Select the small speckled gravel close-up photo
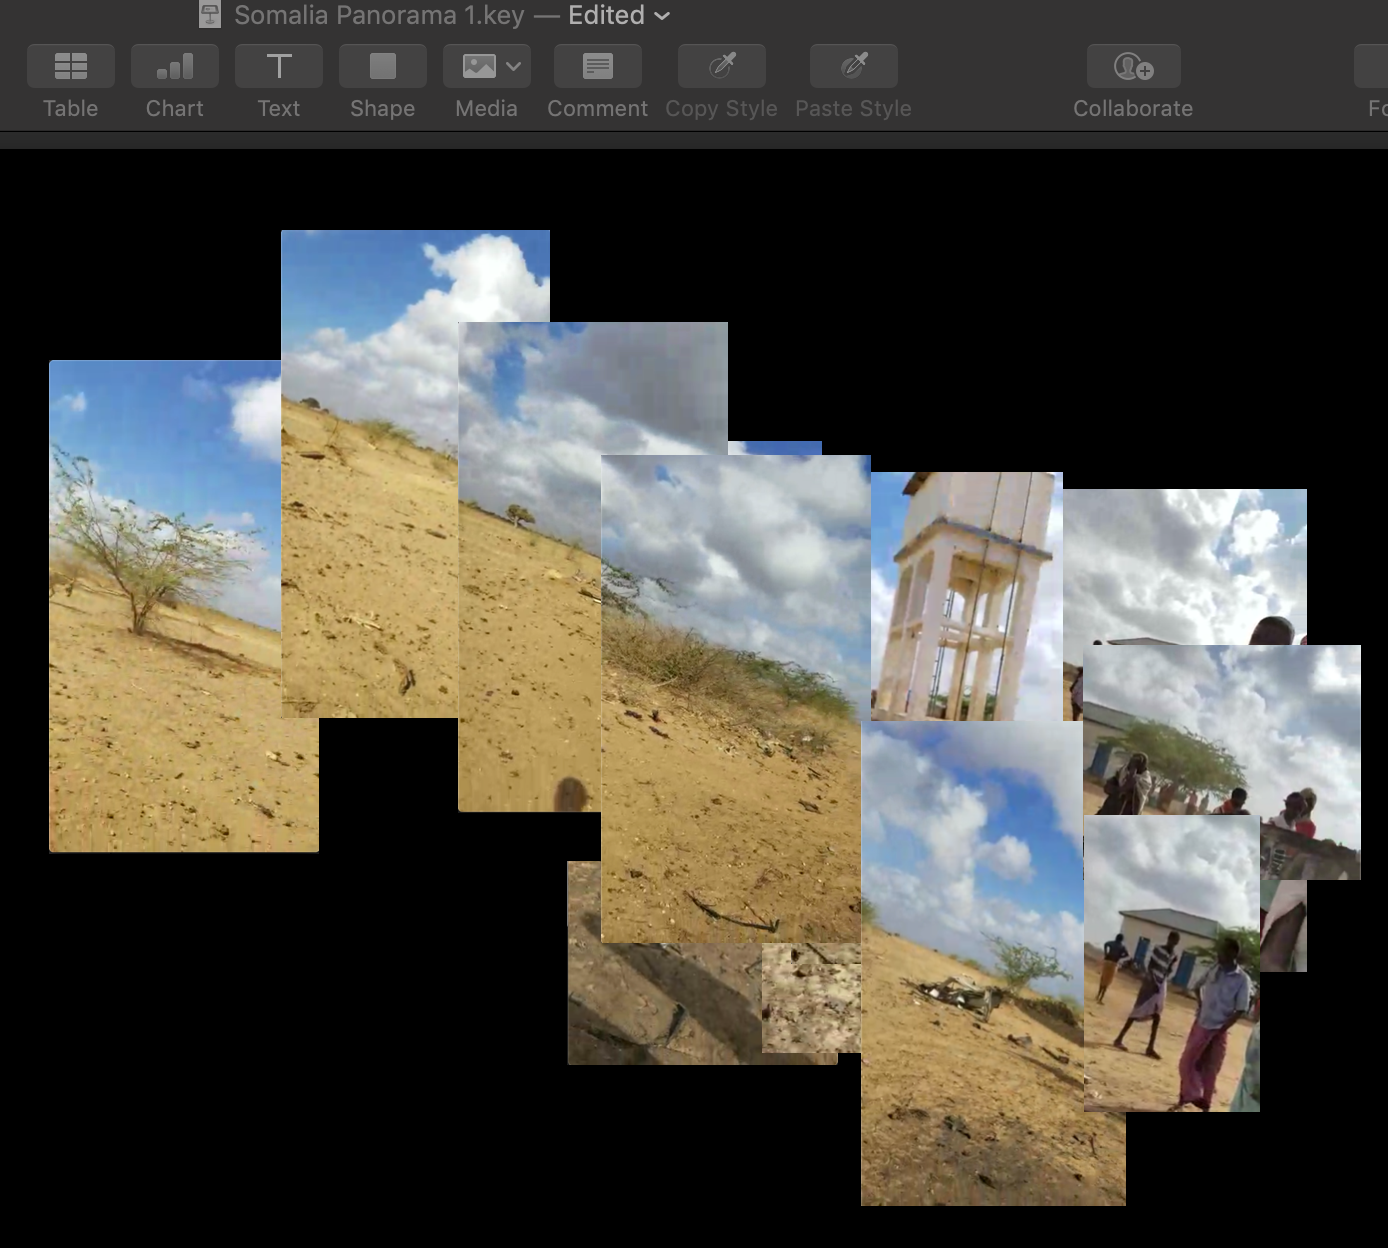This screenshot has height=1248, width=1388. (811, 998)
